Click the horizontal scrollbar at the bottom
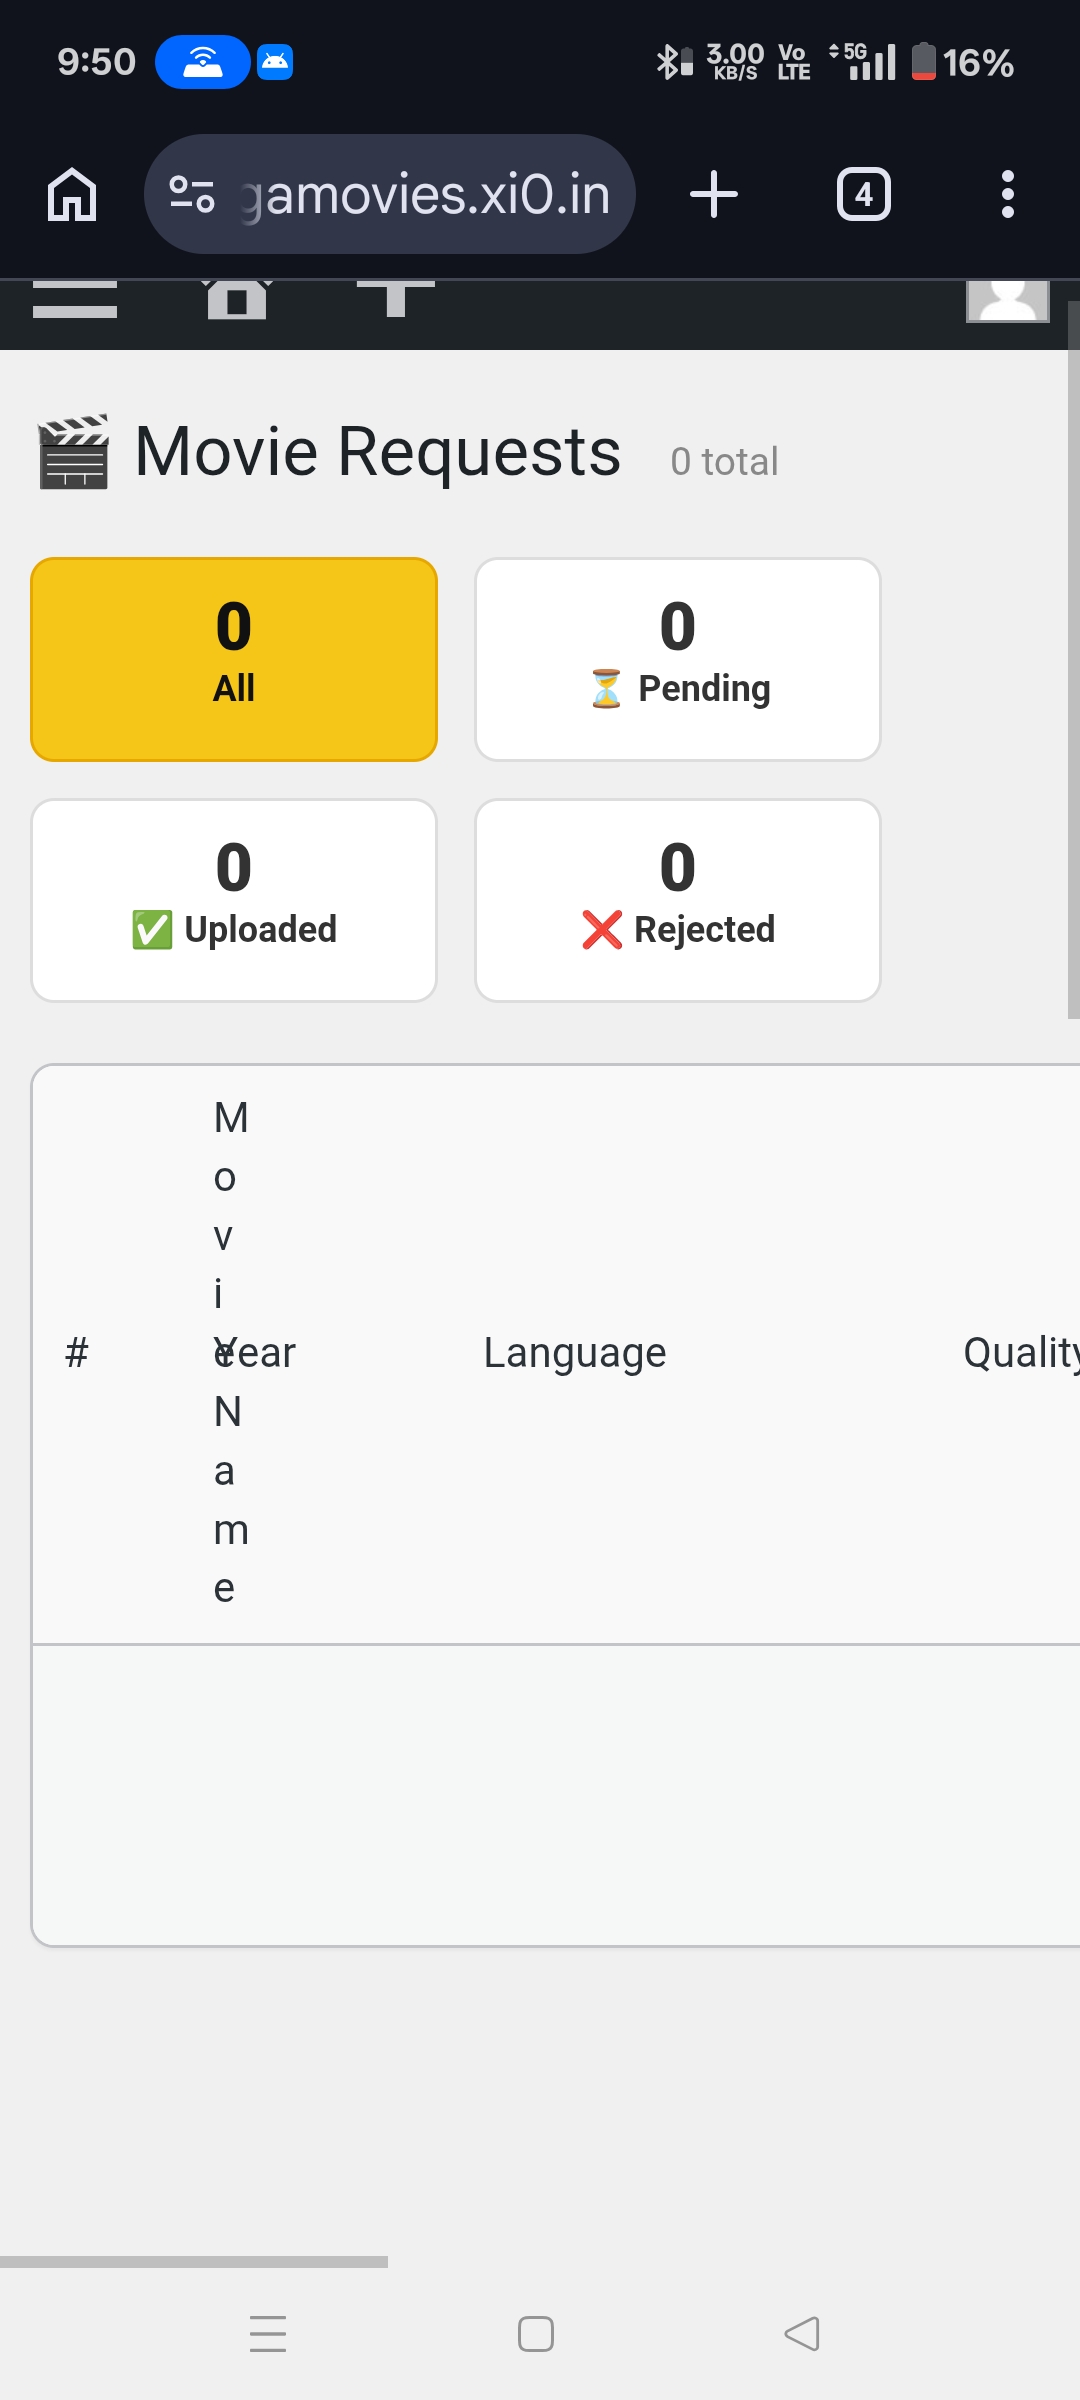1080x2400 pixels. 194,2261
